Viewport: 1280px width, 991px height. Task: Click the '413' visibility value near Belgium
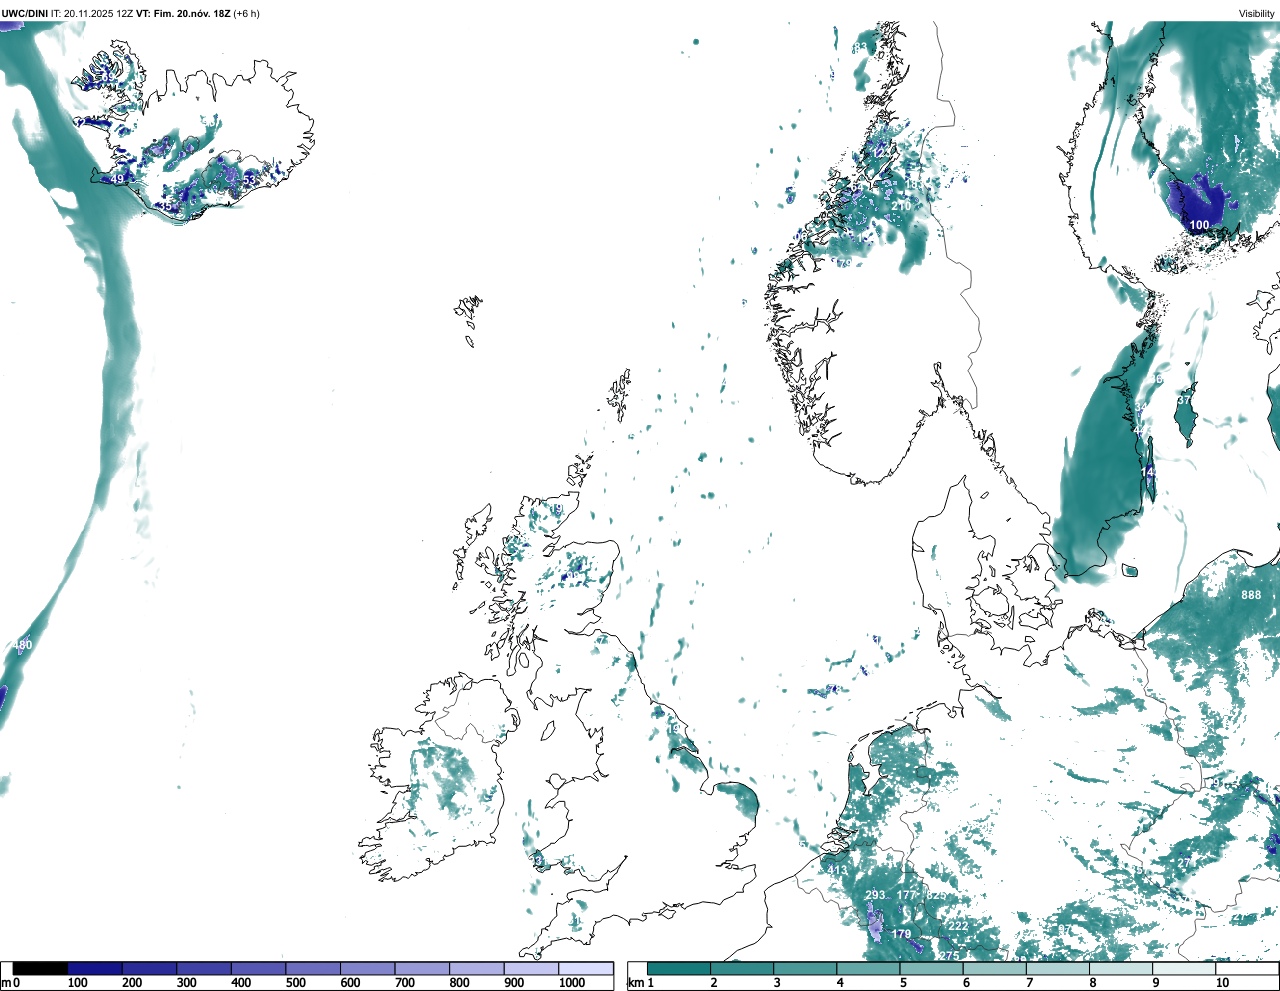click(838, 870)
